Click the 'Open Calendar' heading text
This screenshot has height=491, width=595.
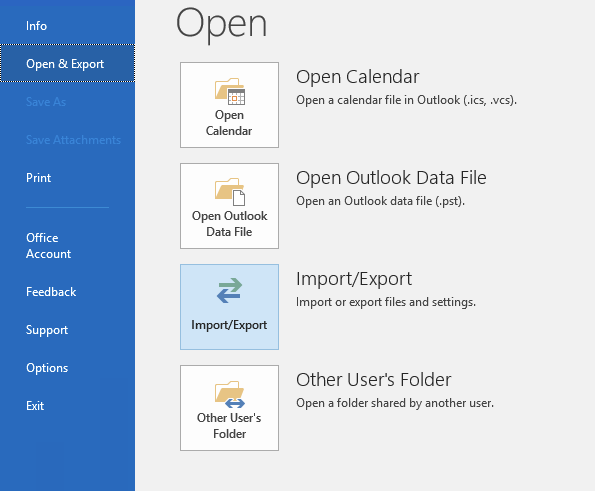tap(357, 77)
